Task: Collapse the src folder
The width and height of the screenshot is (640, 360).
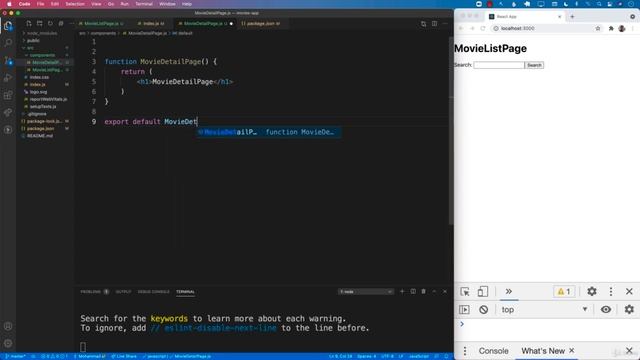Action: tap(30, 48)
